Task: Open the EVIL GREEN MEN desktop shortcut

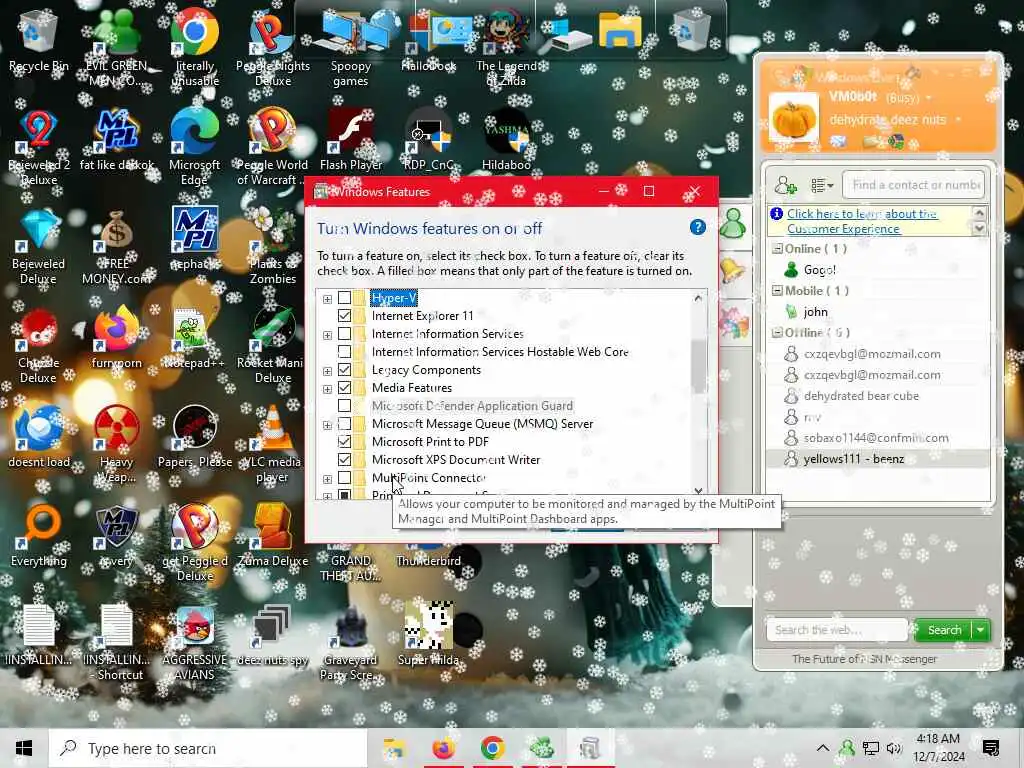Action: click(116, 47)
